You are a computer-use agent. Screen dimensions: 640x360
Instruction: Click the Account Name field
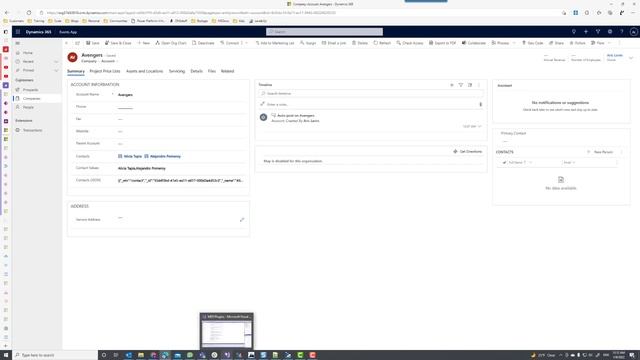click(x=182, y=95)
